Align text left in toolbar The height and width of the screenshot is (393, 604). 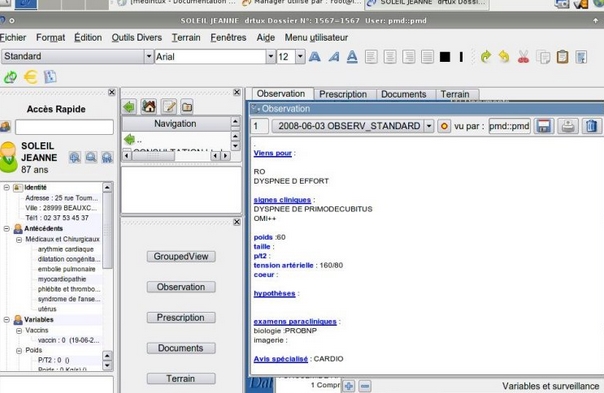[371, 57]
